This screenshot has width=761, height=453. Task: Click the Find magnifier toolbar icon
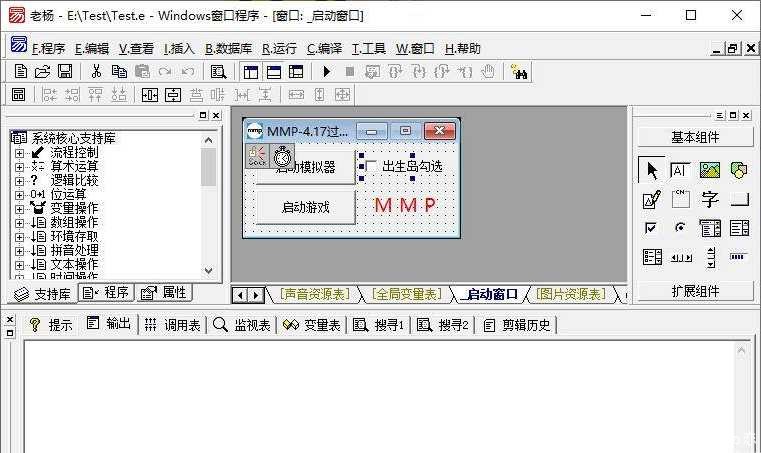click(x=218, y=72)
